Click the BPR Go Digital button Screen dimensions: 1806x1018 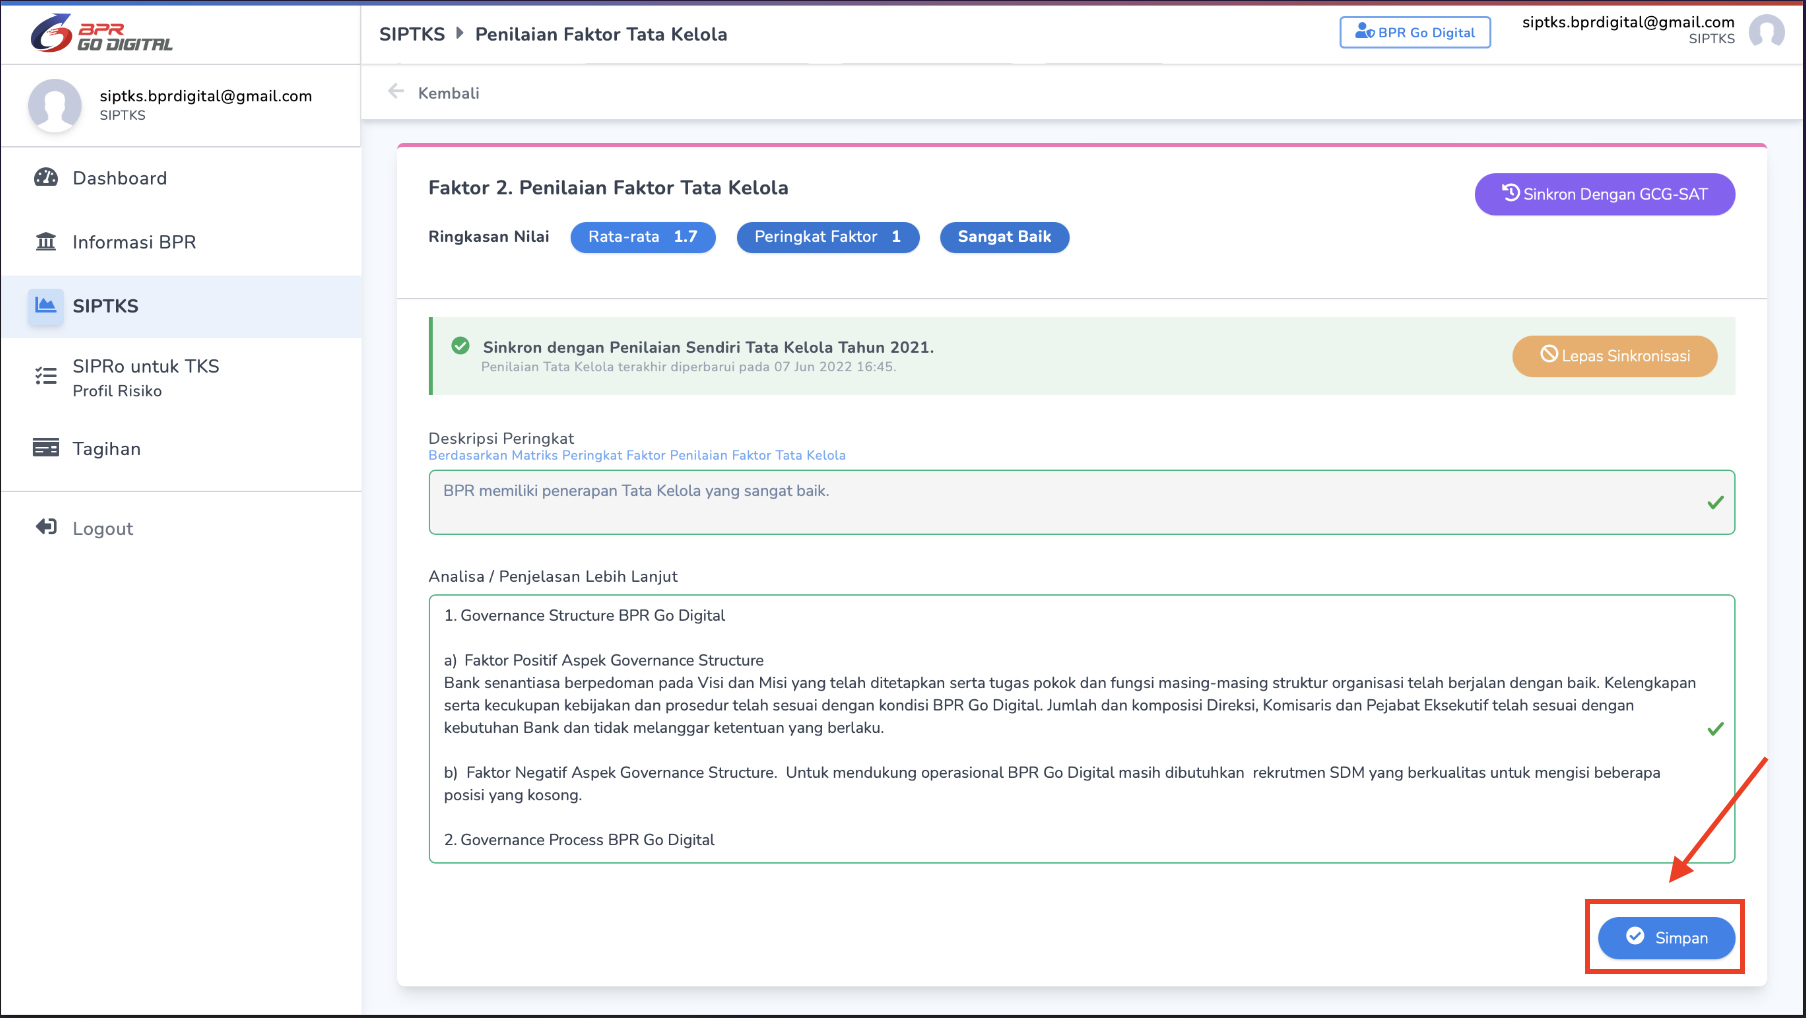[1415, 32]
